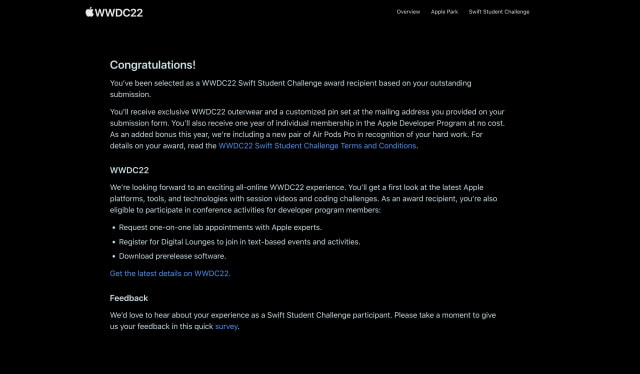Click the WWDC22 wordmark in header
640x374 pixels.
pyautogui.click(x=119, y=13)
